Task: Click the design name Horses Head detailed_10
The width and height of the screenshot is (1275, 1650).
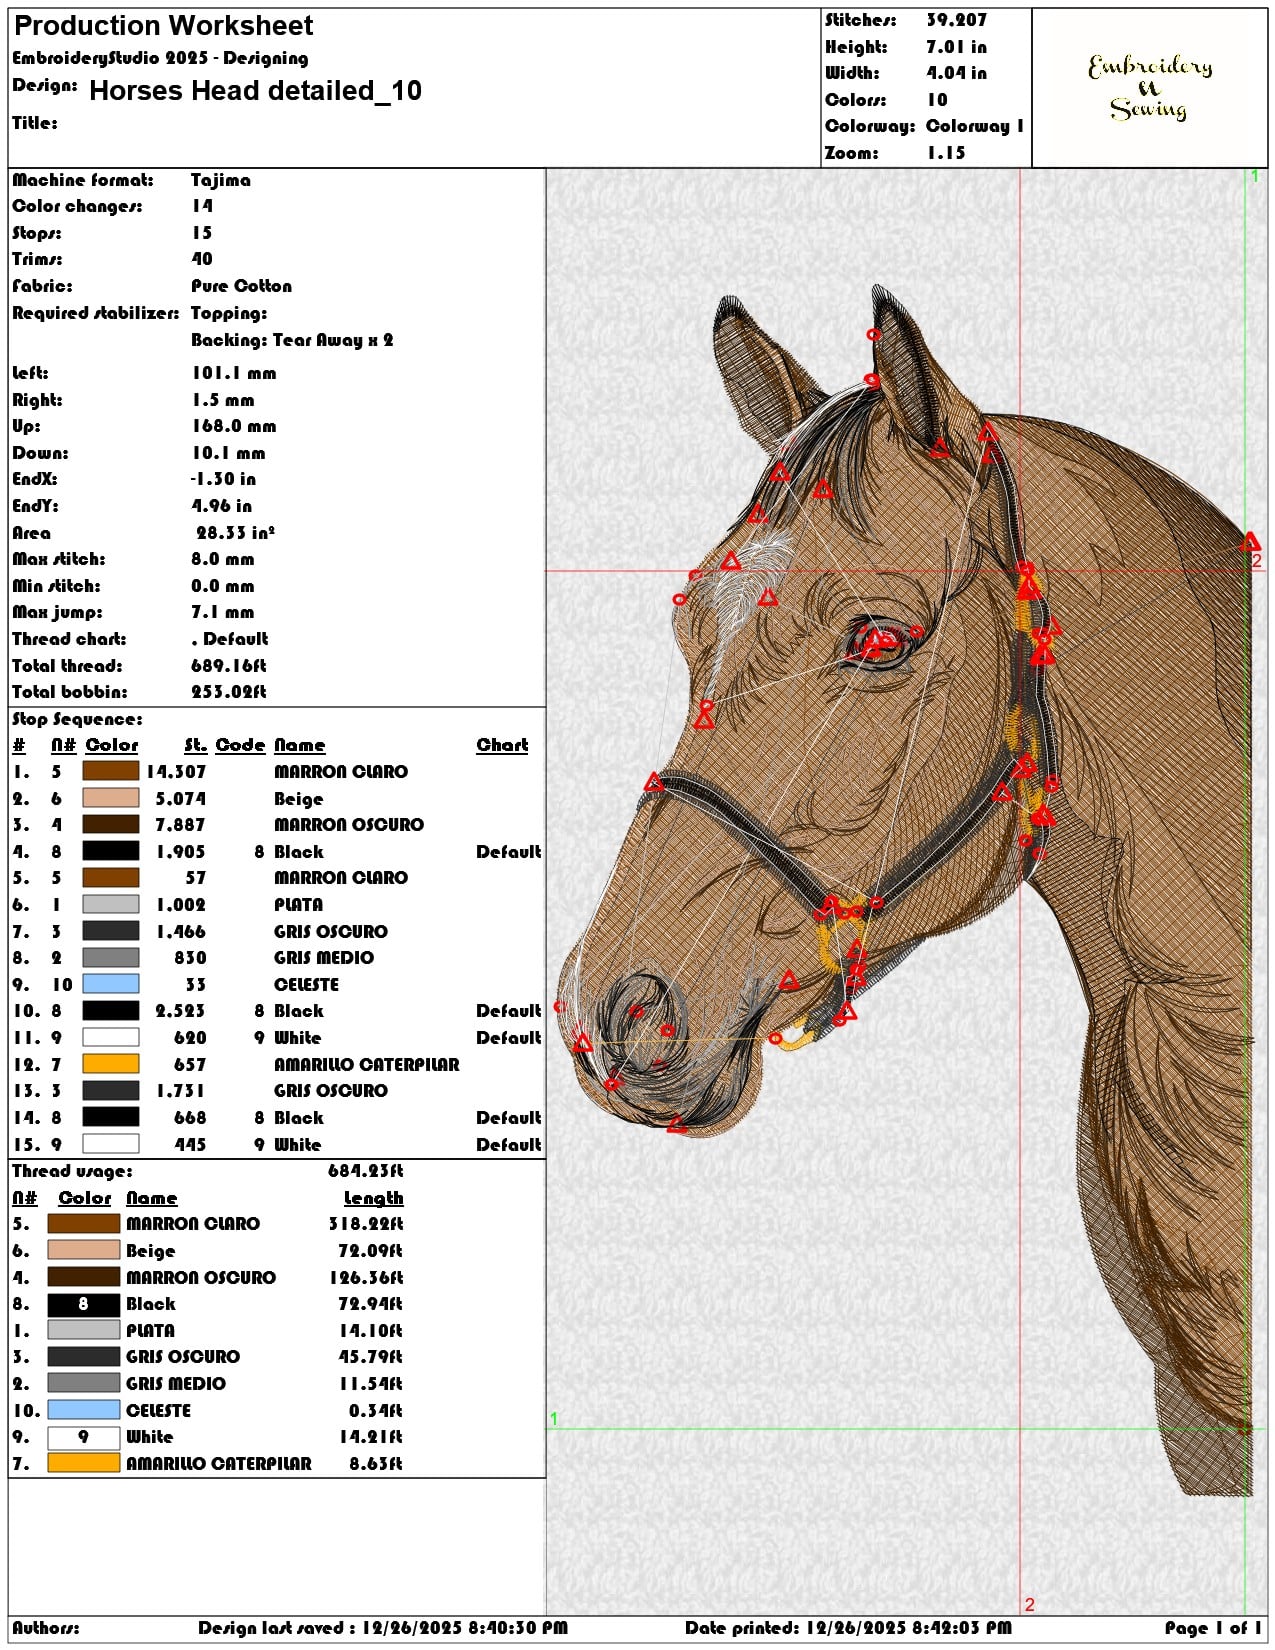Action: (x=255, y=91)
